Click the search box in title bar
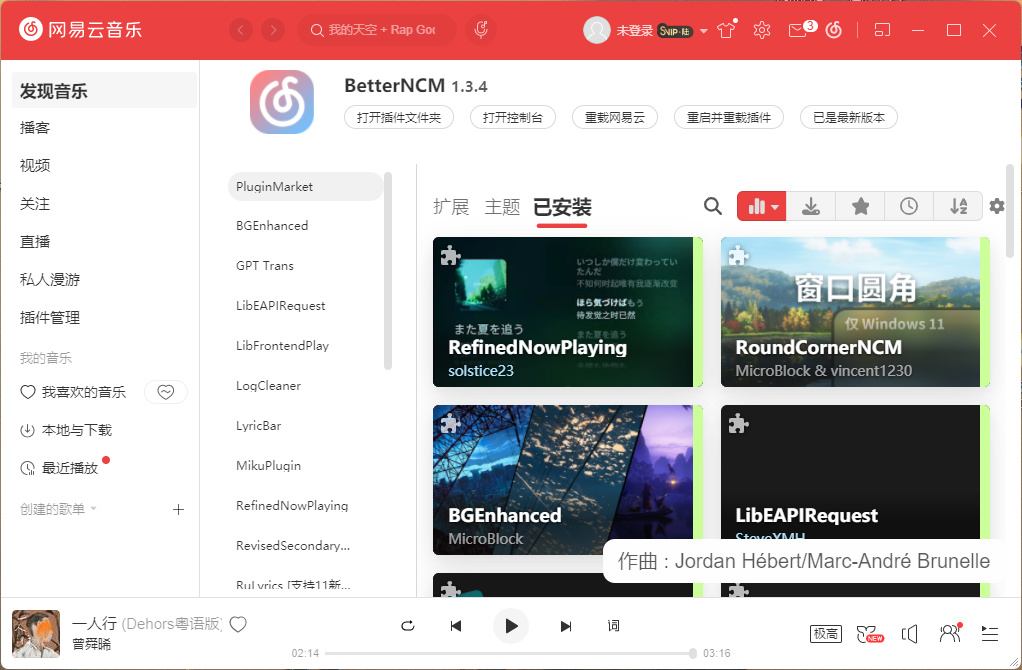Viewport: 1022px width, 670px height. [376, 30]
